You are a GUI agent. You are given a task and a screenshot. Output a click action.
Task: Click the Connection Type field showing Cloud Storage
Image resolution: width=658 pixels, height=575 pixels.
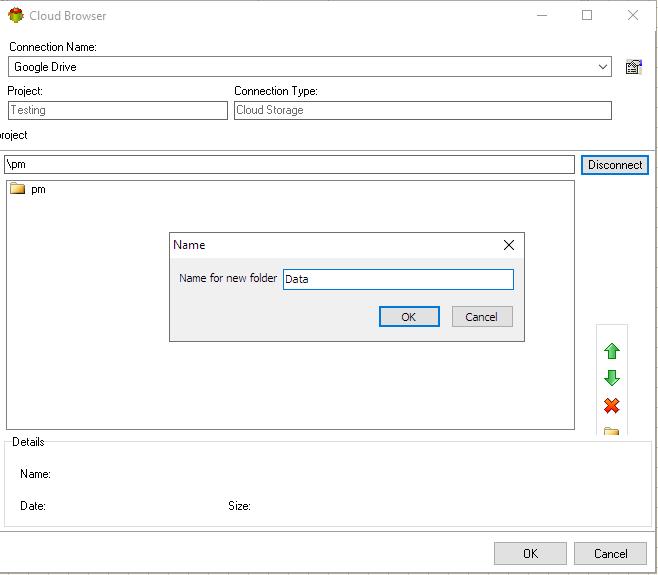pyautogui.click(x=423, y=110)
